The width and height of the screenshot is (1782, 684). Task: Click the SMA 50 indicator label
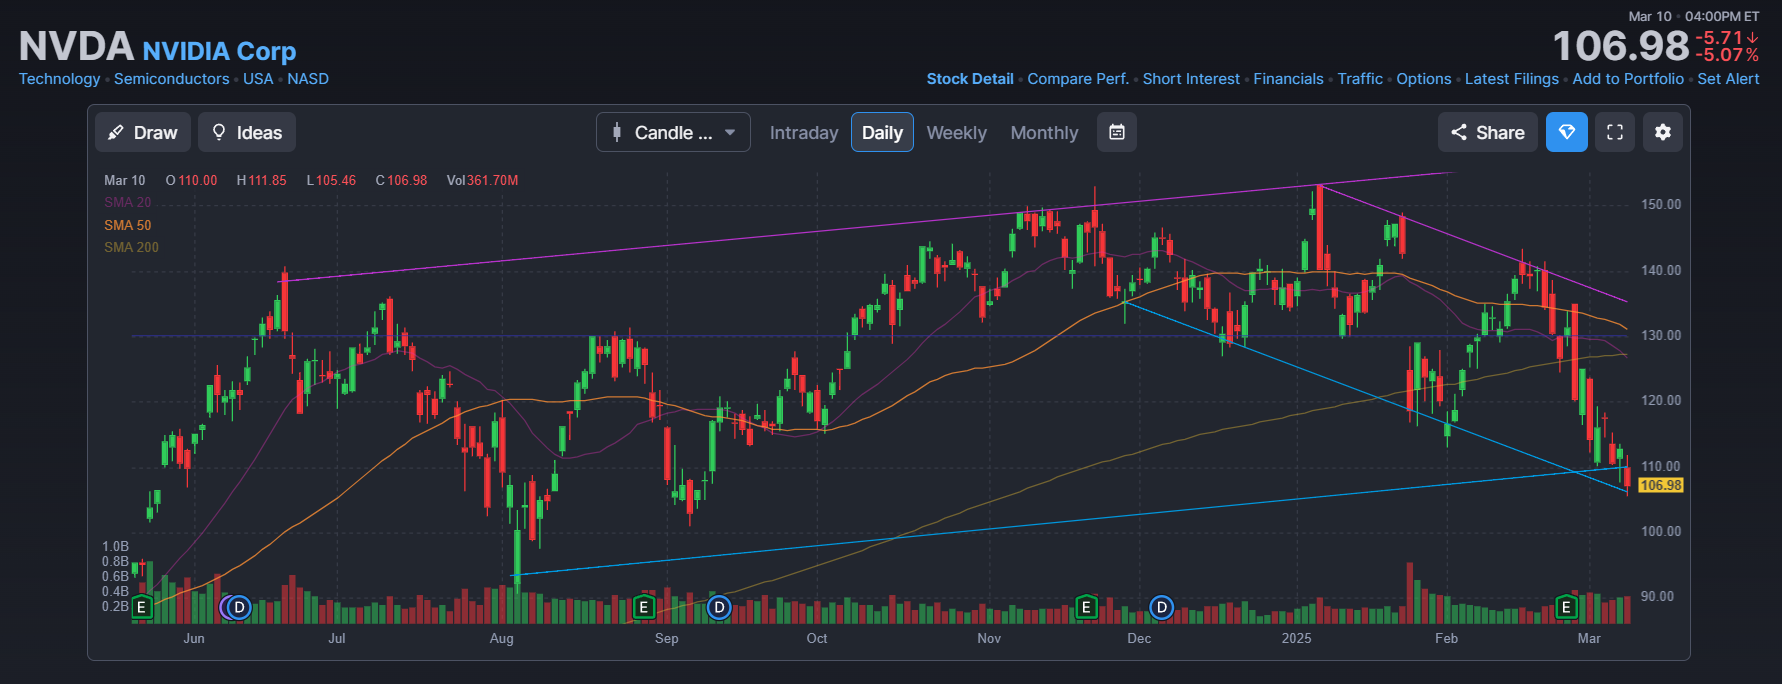127,225
